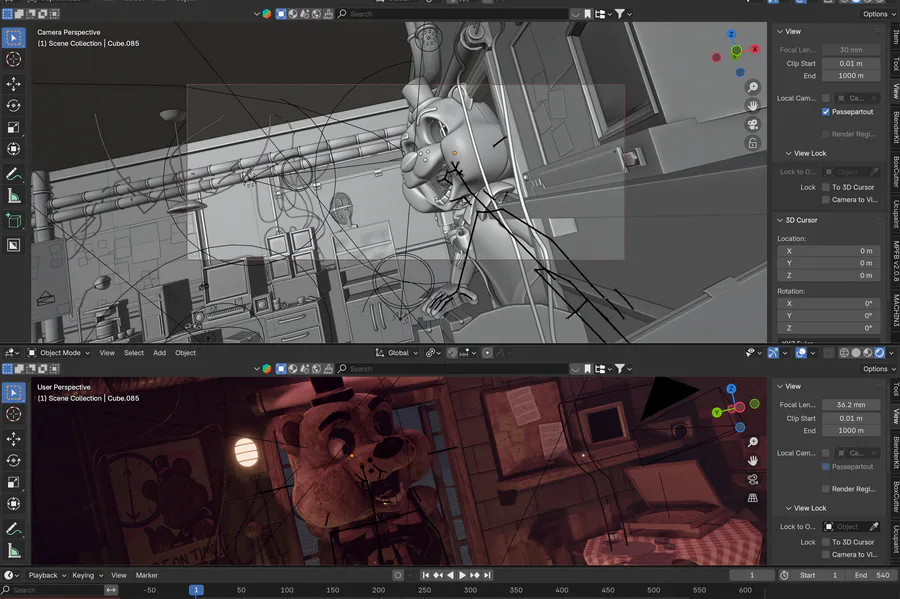Screen dimensions: 900x599
Task: Enable To 3D Cursor lock in bottom panel
Action: (x=825, y=542)
